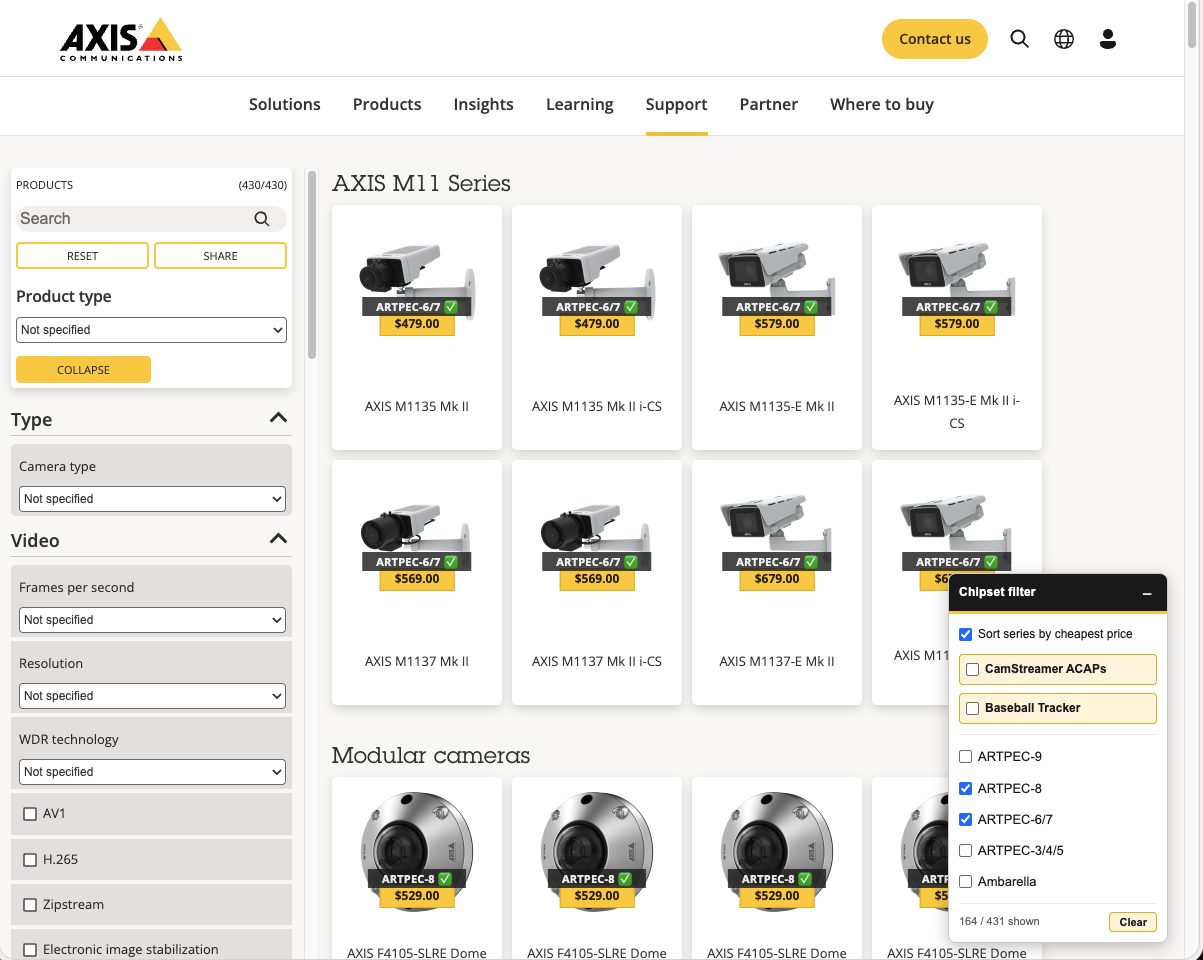Open the WDR technology dropdown

153,772
